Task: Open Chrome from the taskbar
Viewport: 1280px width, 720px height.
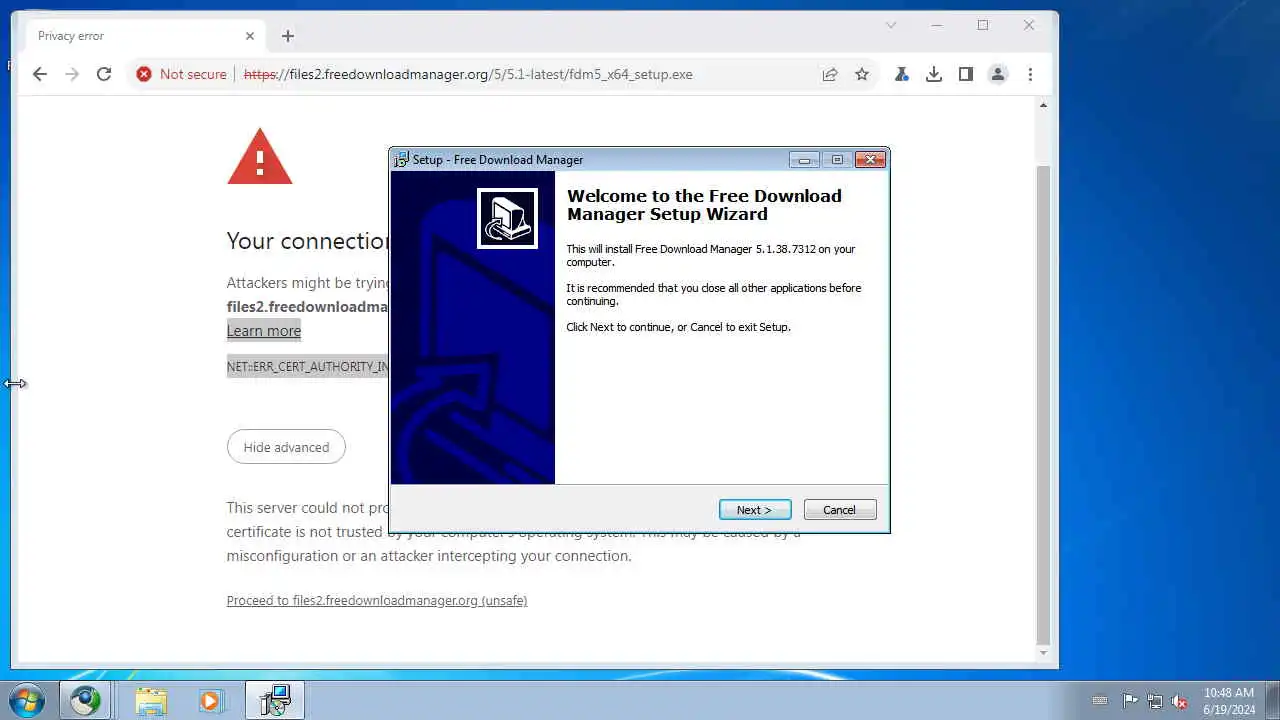Action: click(85, 701)
